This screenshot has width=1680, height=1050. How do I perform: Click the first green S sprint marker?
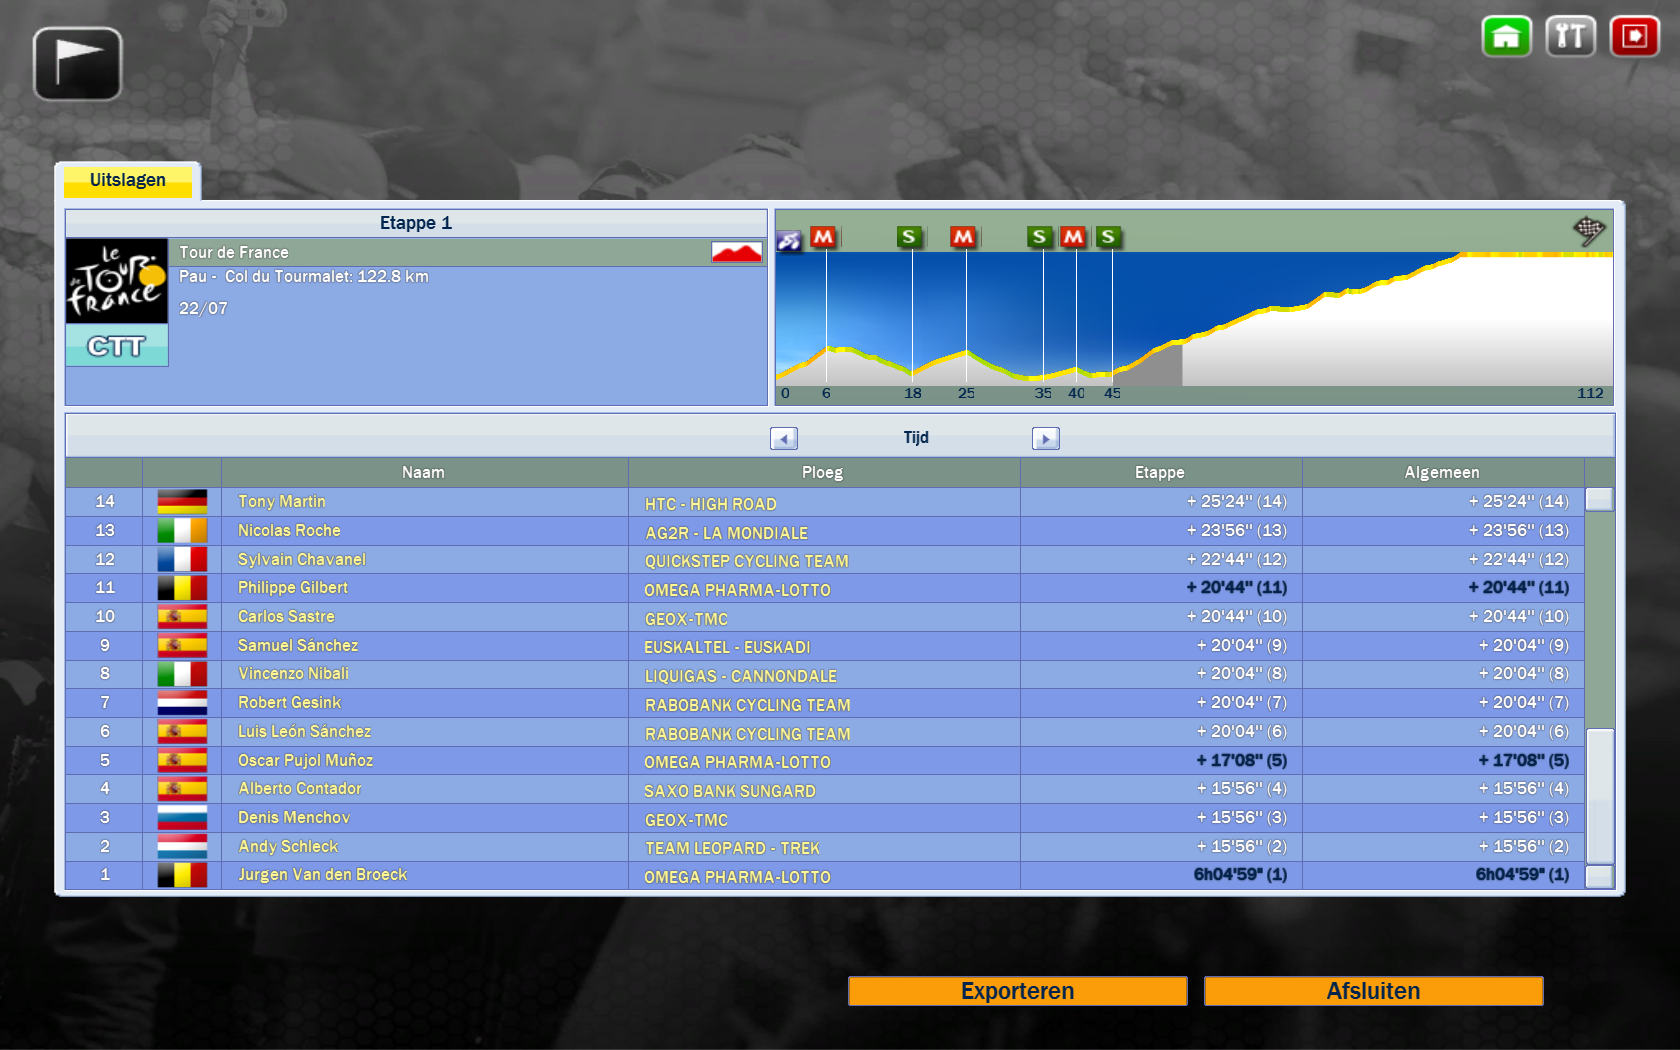tap(909, 237)
